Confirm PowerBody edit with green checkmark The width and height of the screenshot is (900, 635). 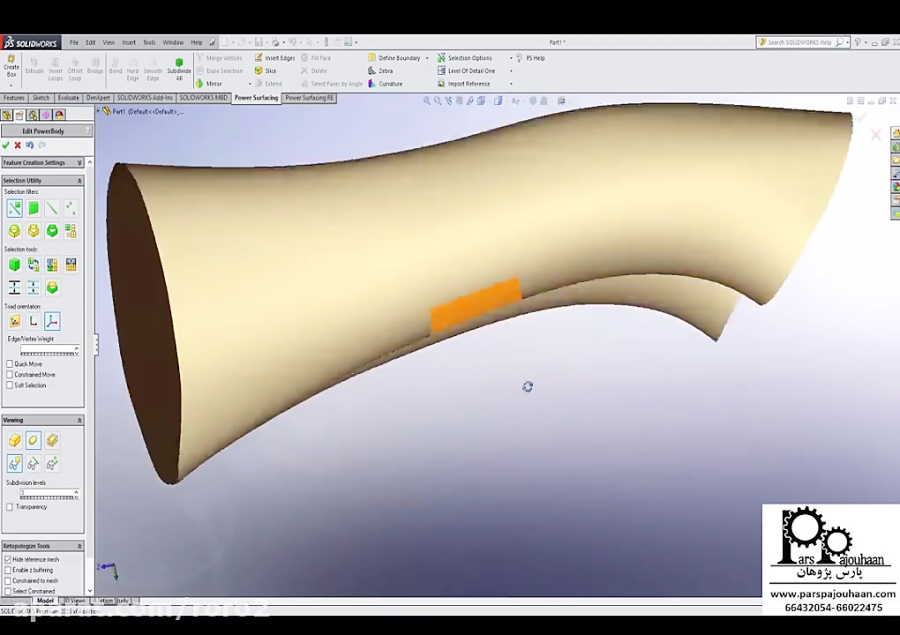(6, 145)
